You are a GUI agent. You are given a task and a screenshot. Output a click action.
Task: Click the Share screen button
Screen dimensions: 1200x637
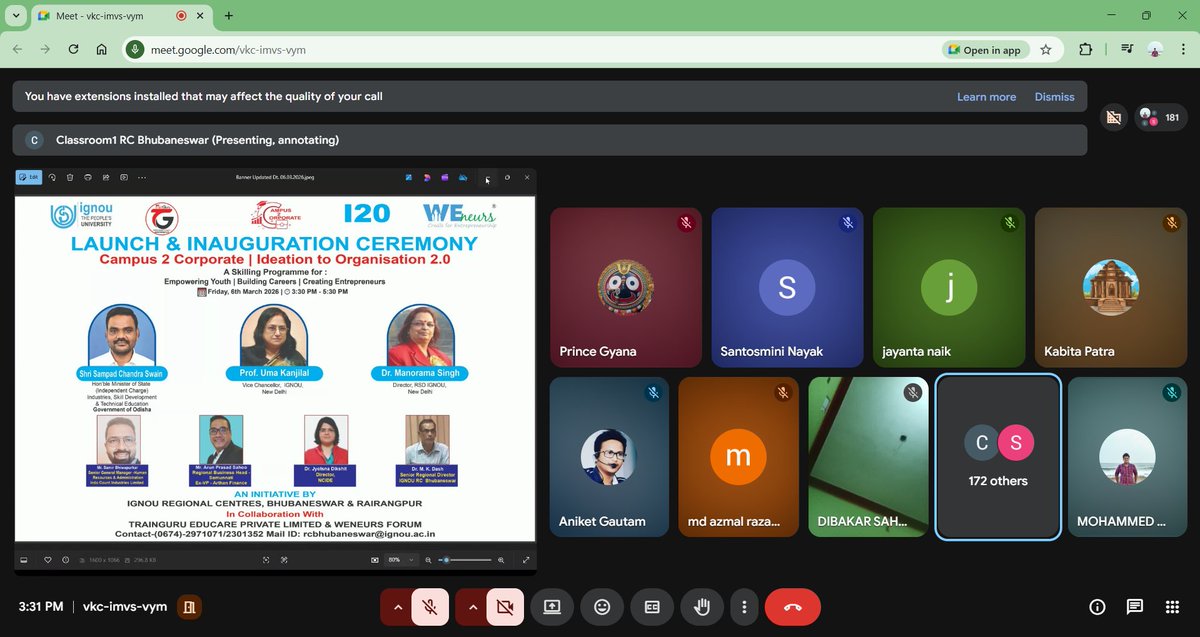pyautogui.click(x=552, y=606)
